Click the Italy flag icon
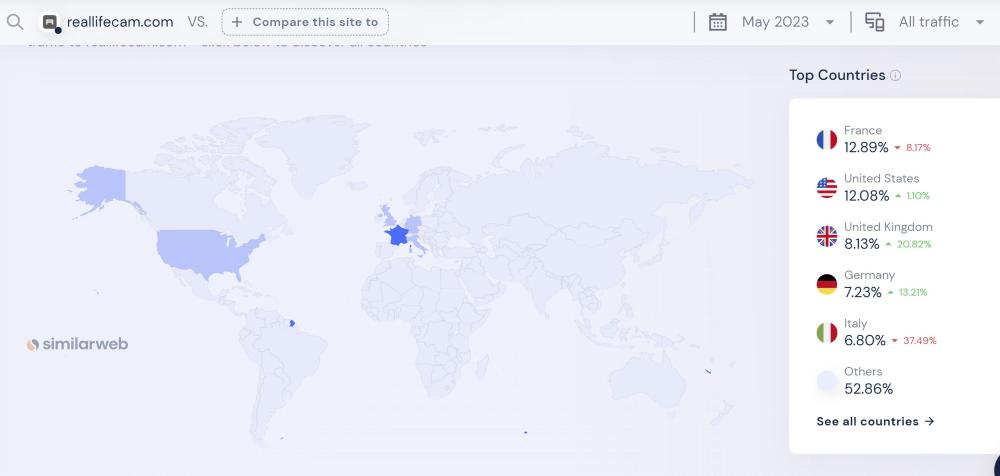The width and height of the screenshot is (1000, 476). [826, 332]
